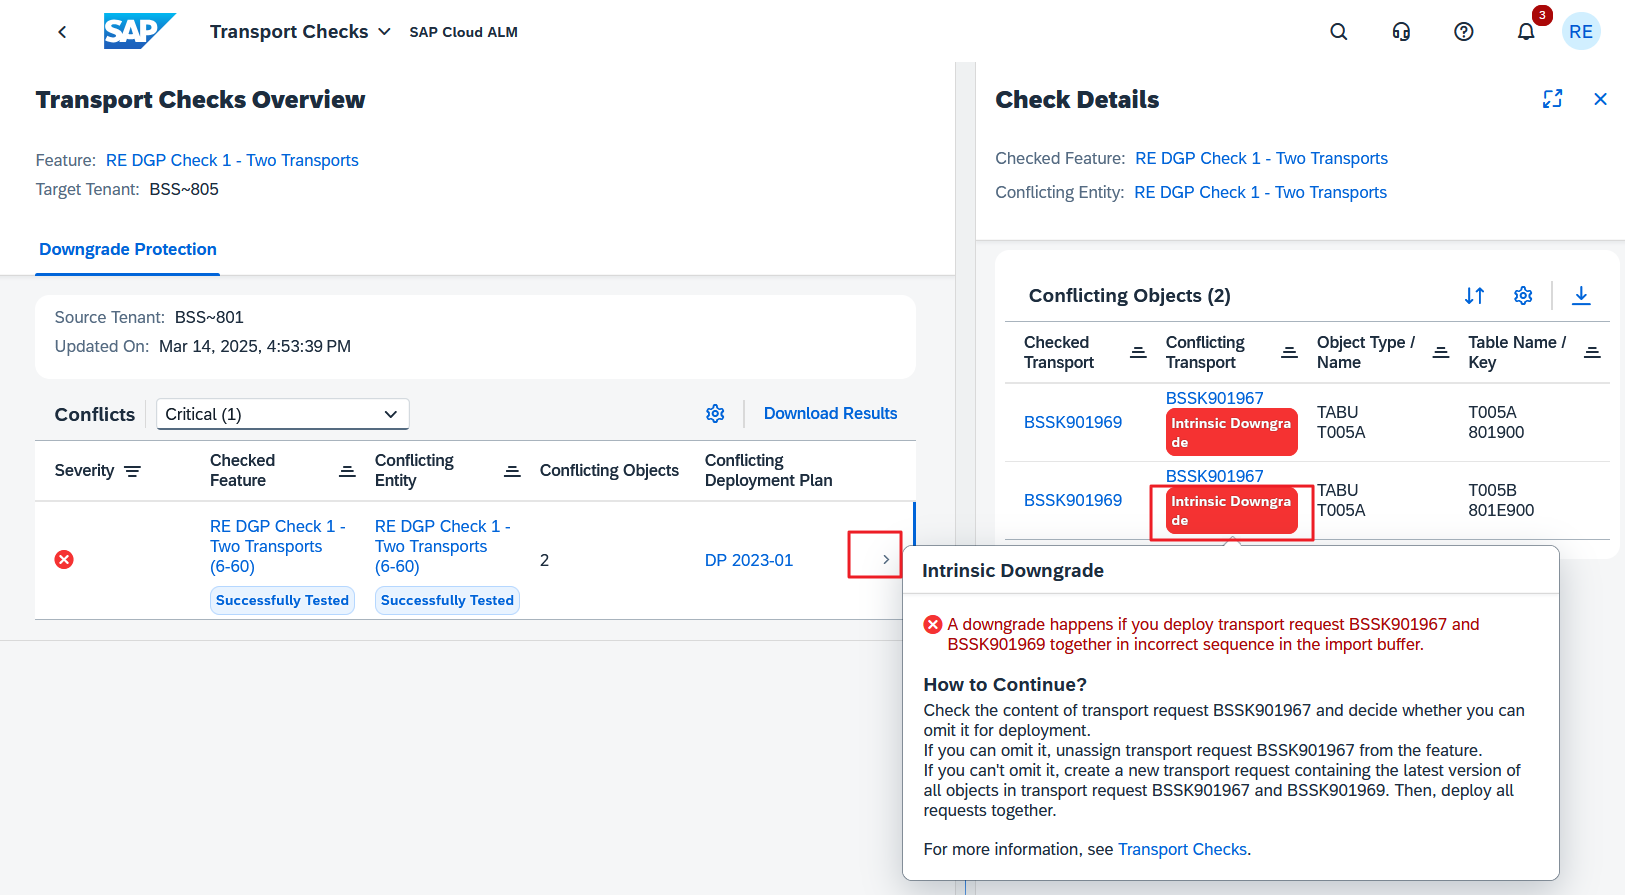Click the help question mark icon

[1463, 32]
